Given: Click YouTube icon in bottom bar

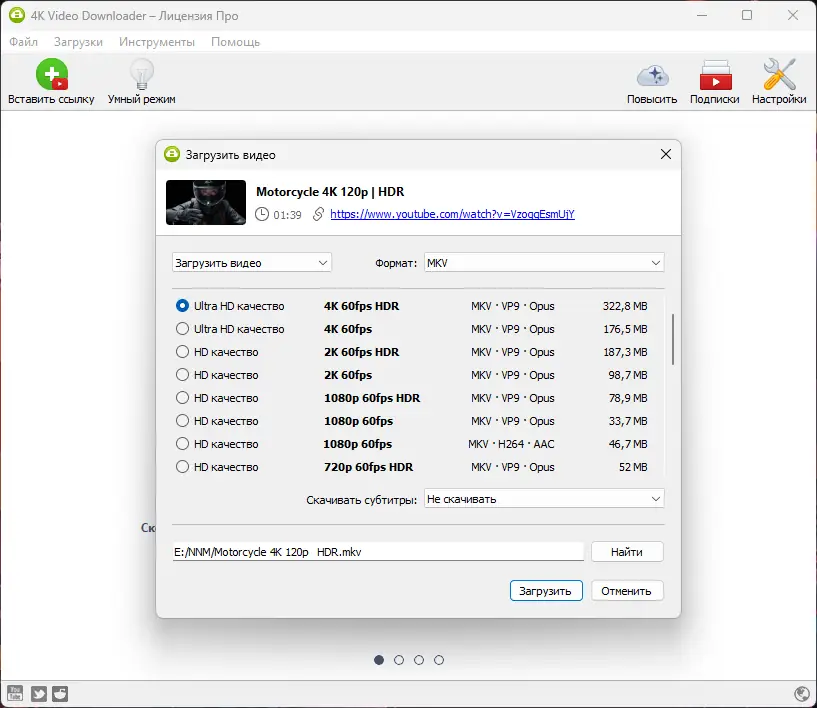Looking at the screenshot, I should (x=15, y=693).
